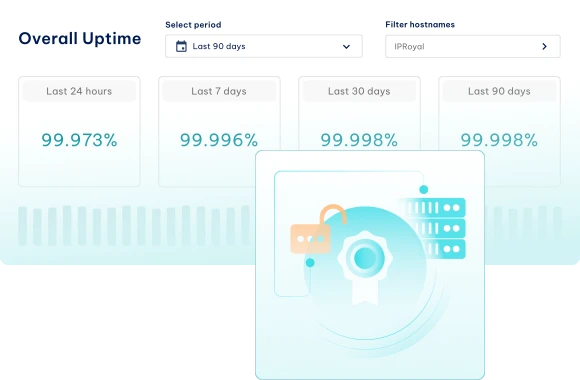
Task: Open hostname filter with right arrow
Action: tap(544, 46)
